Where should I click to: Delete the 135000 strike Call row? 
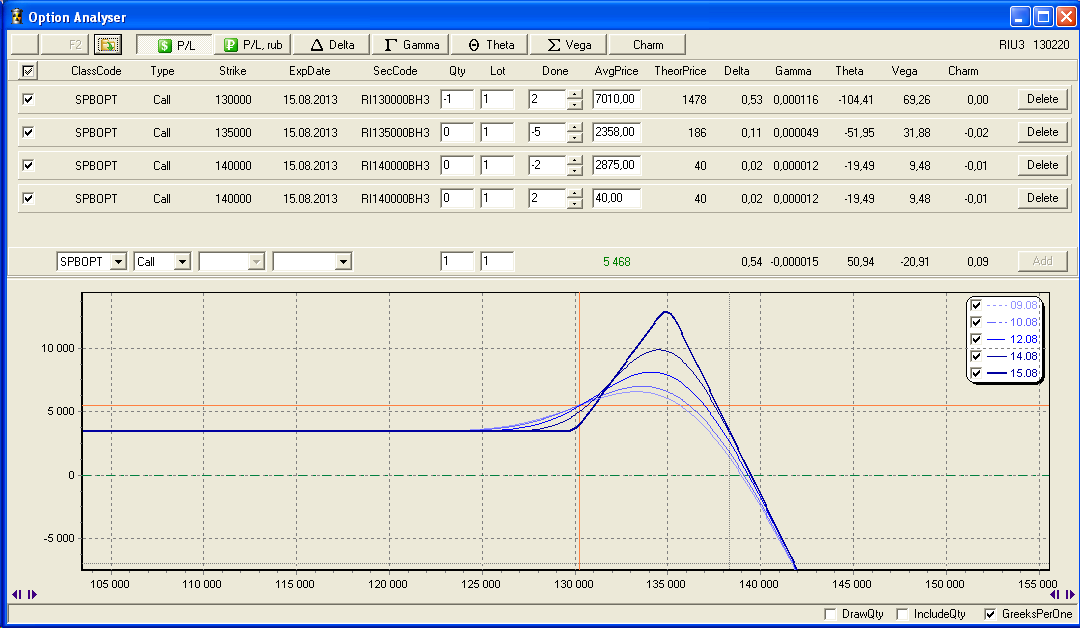[1042, 132]
